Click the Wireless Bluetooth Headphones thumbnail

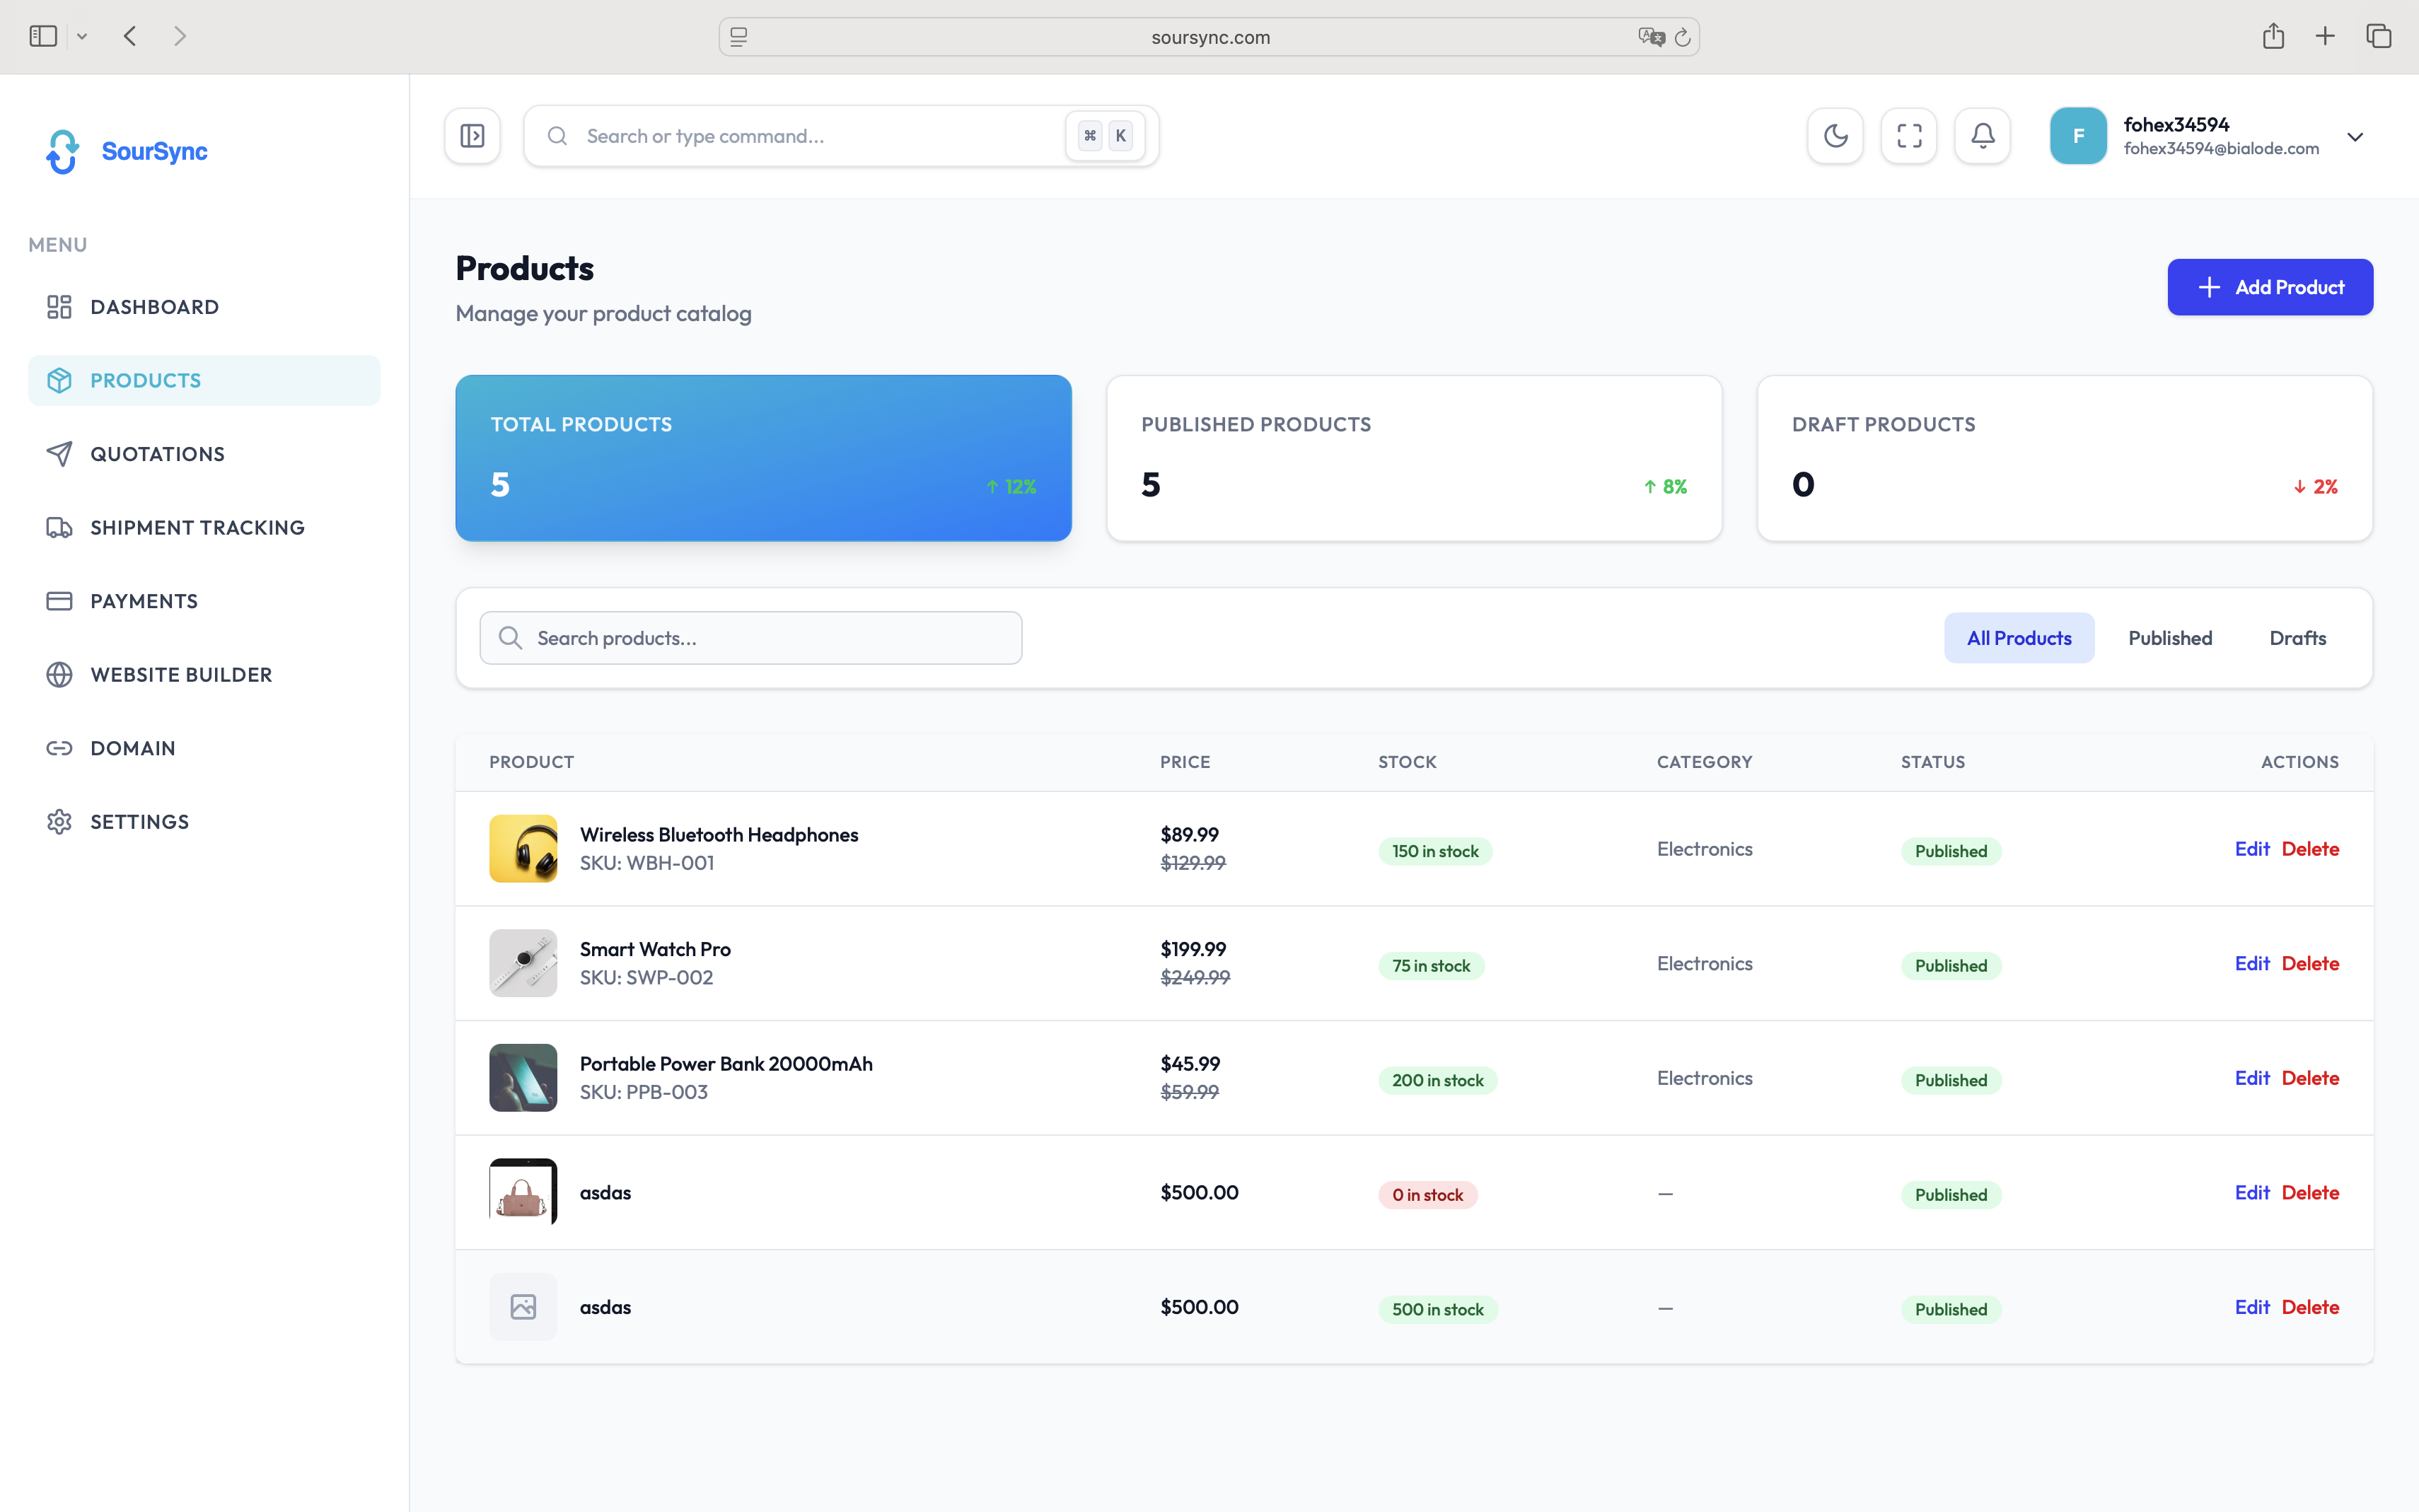coord(523,848)
